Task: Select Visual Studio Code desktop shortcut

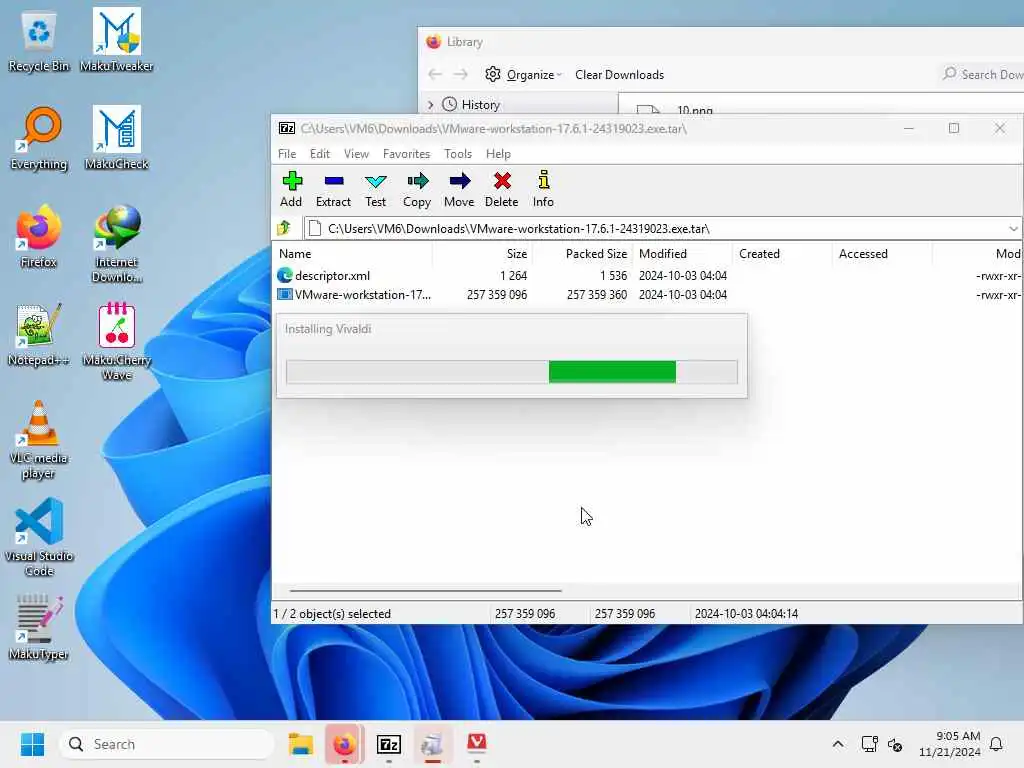Action: (39, 537)
